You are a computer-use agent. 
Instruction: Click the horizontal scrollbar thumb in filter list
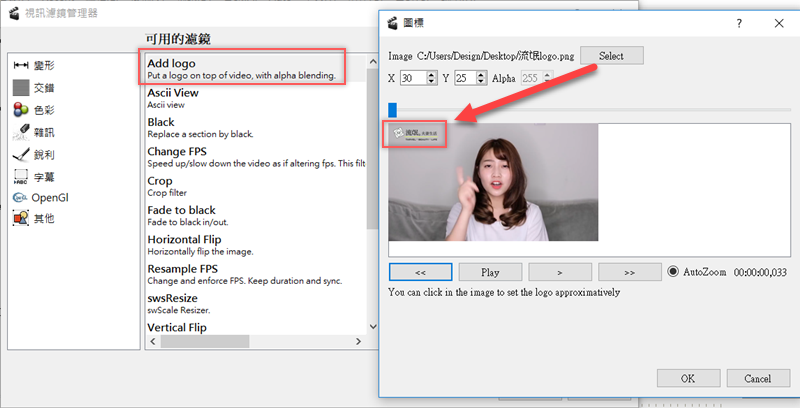click(205, 341)
